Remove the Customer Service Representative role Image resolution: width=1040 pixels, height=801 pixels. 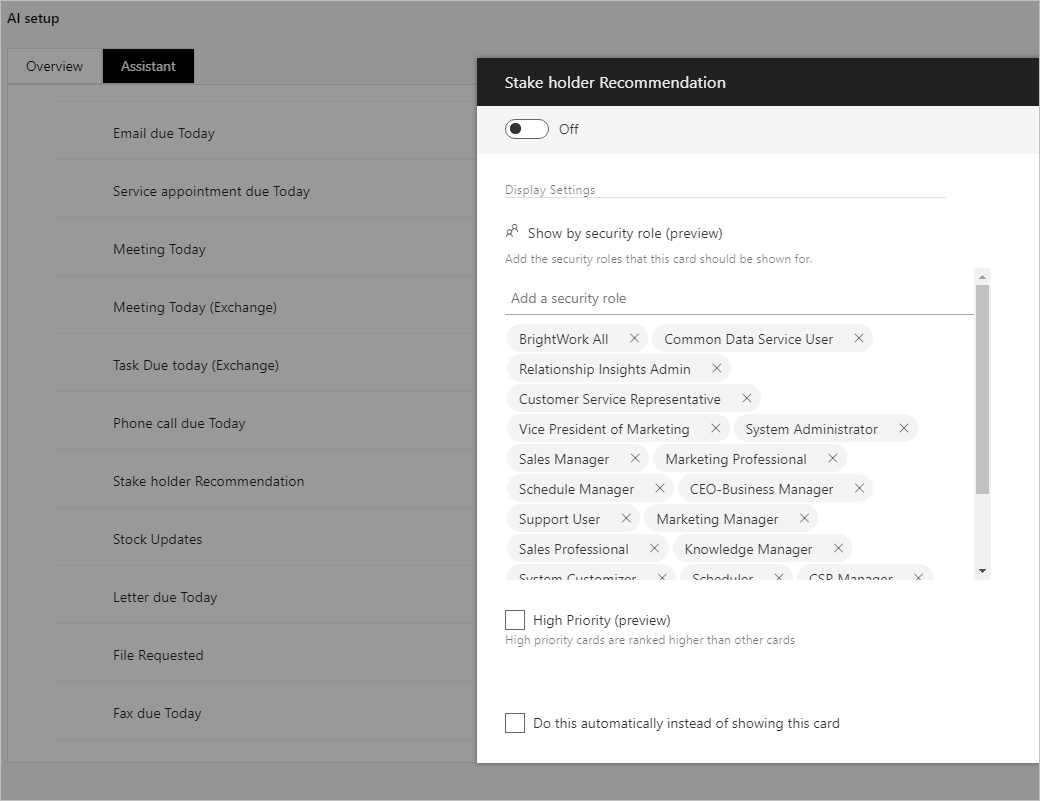tap(746, 398)
